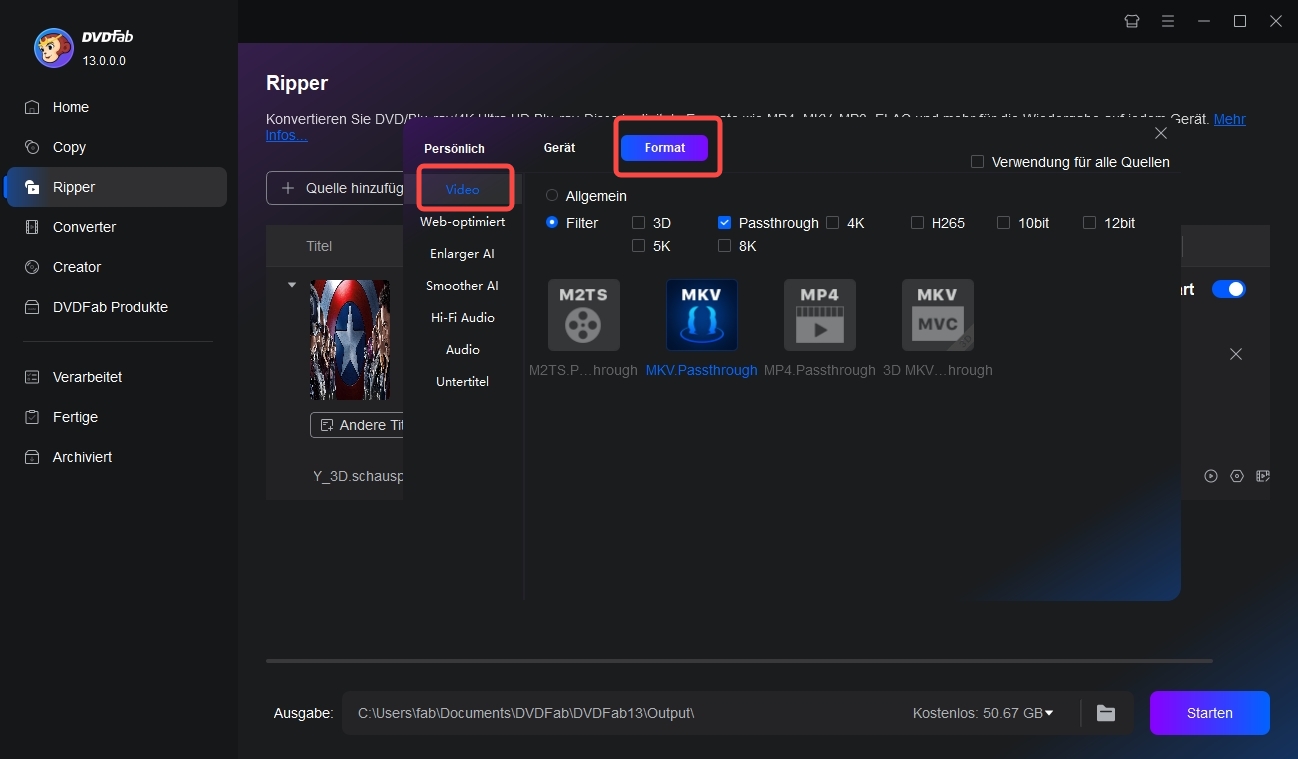Enable the 12bit filter checkbox

click(1090, 223)
